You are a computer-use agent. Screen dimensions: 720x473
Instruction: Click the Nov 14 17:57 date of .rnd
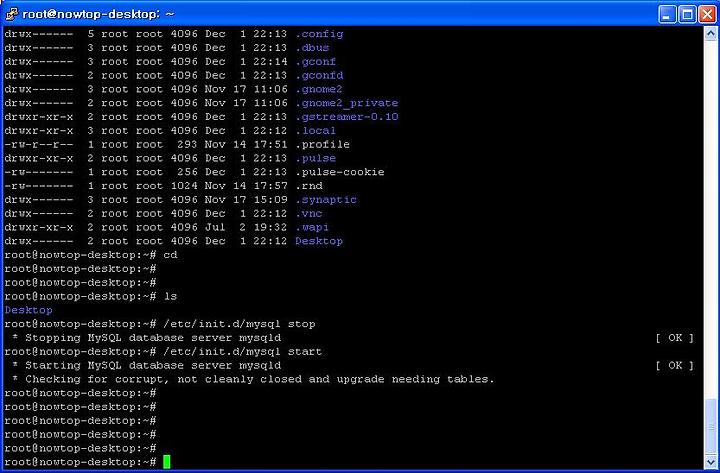coord(246,186)
